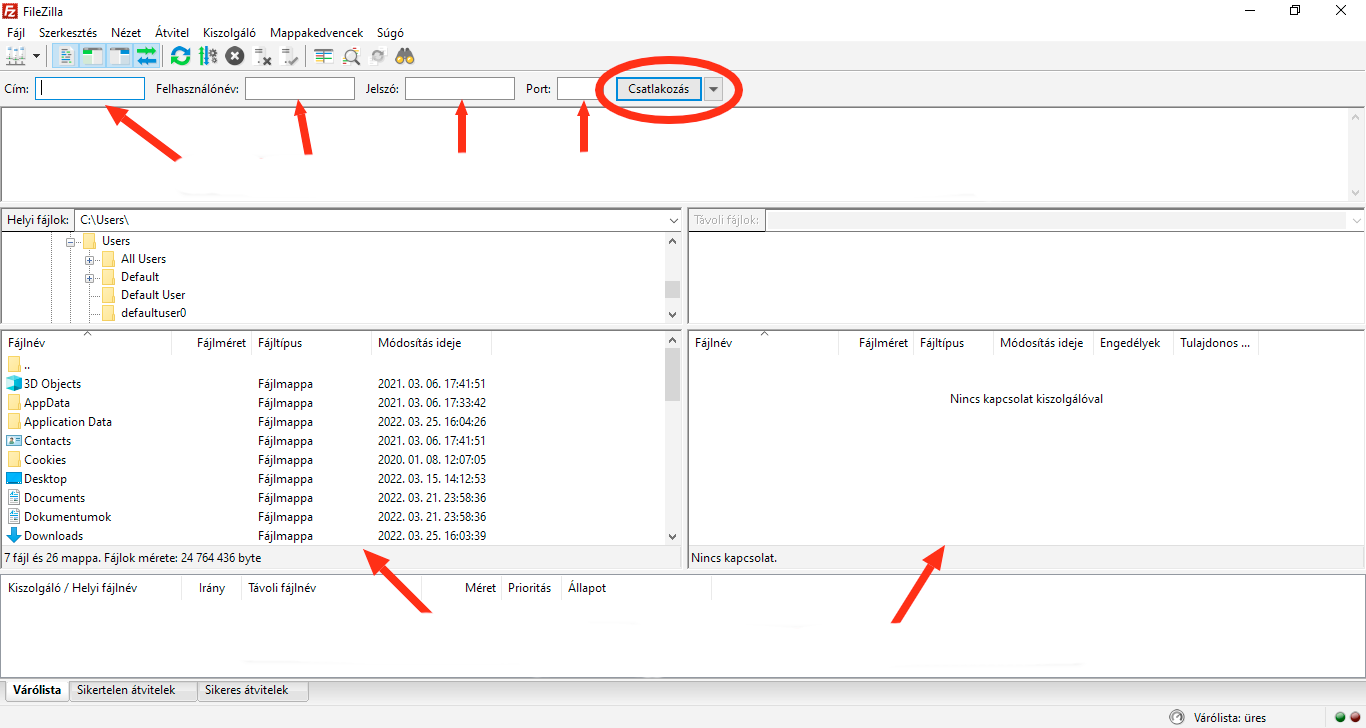This screenshot has width=1366, height=728.
Task: Sort local list by Fájltípus column
Action: tap(311, 343)
